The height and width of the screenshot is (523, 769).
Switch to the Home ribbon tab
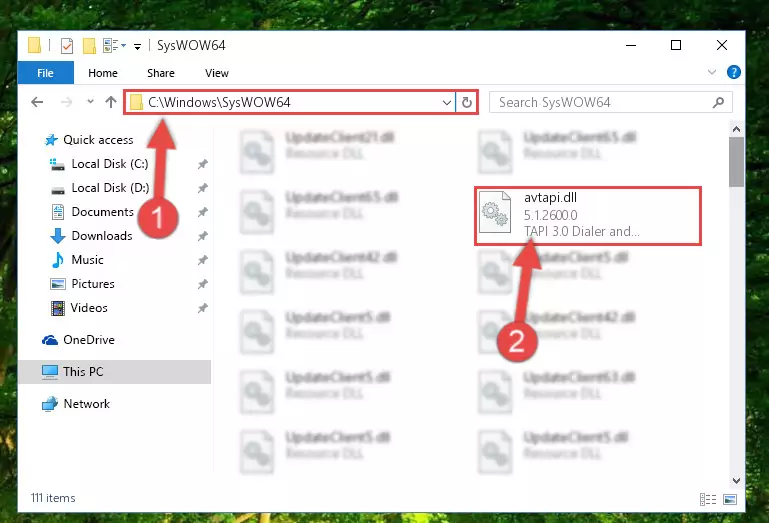[103, 73]
